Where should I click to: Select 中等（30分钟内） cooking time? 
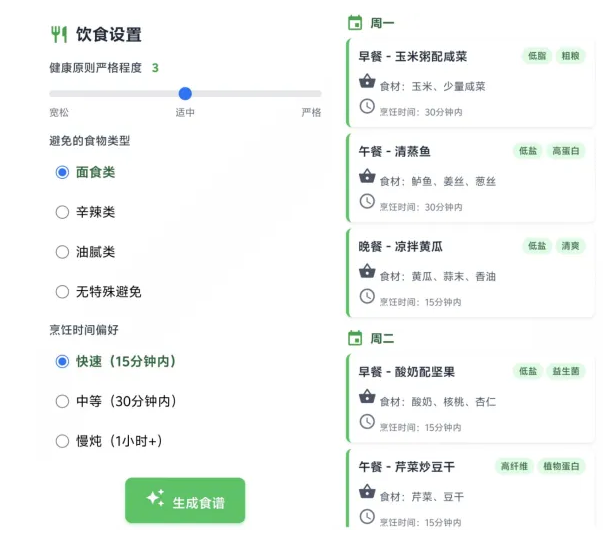[x=62, y=401]
